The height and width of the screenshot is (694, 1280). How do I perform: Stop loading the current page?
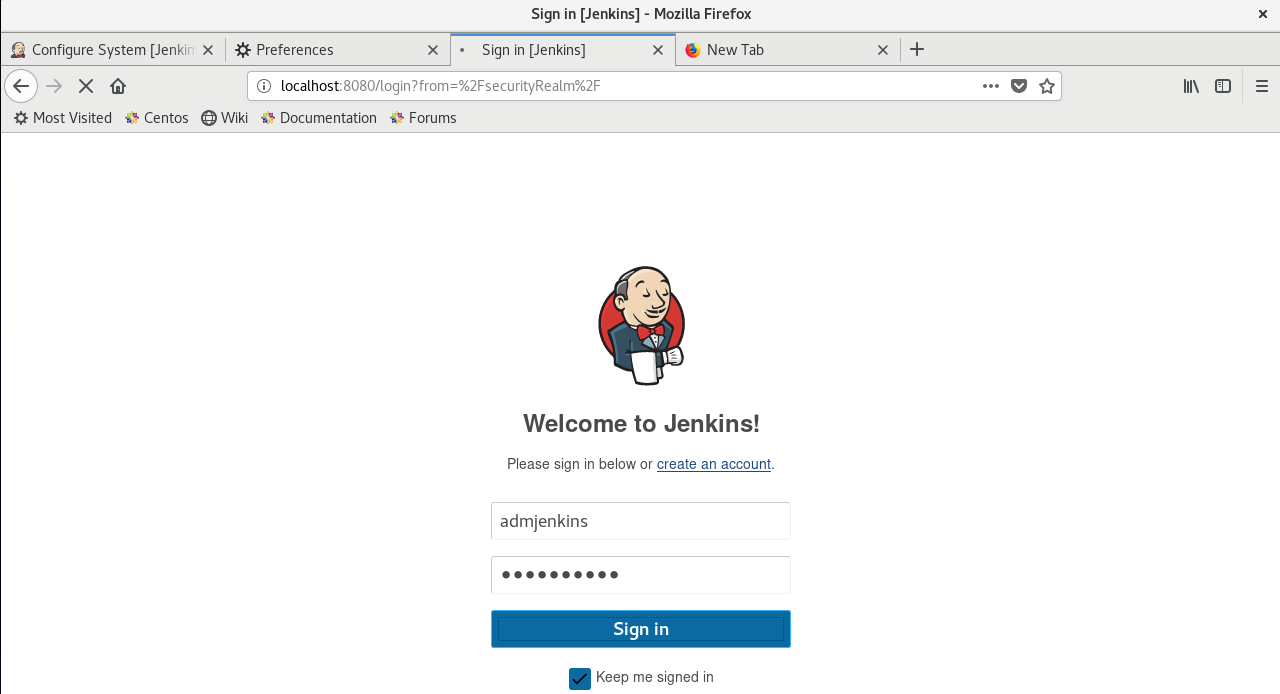click(x=86, y=86)
